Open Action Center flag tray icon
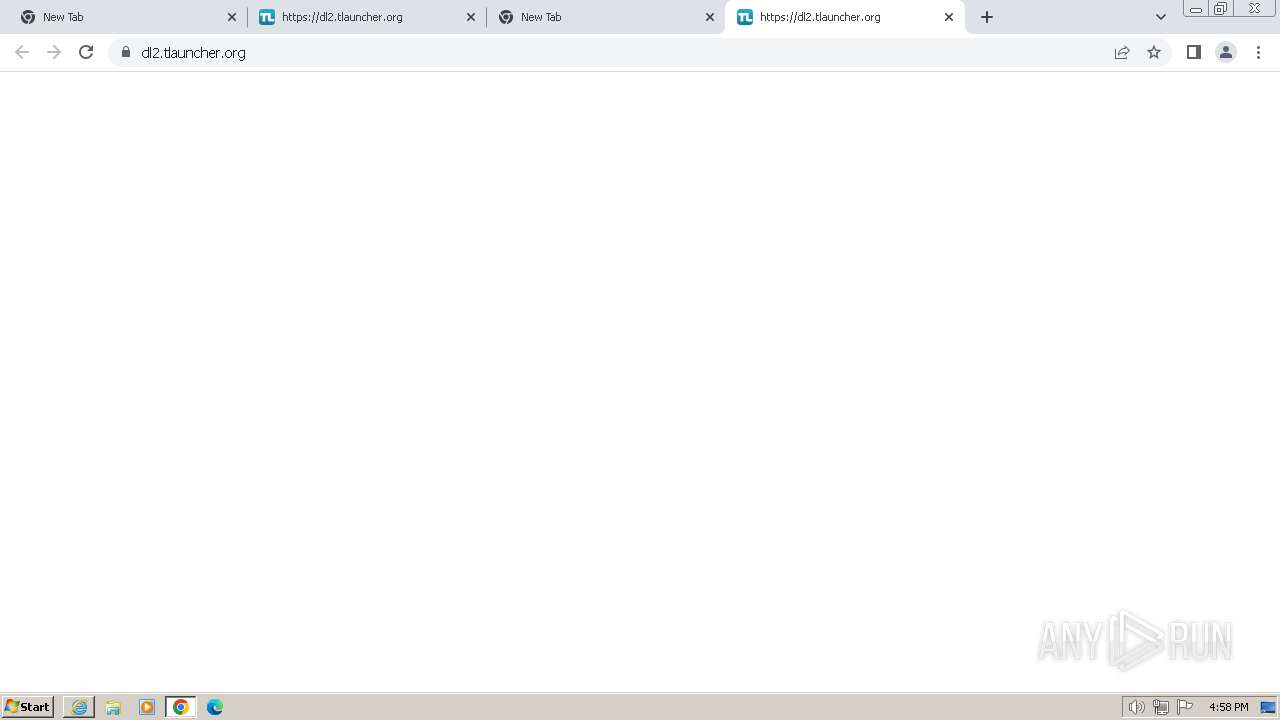 1185,707
